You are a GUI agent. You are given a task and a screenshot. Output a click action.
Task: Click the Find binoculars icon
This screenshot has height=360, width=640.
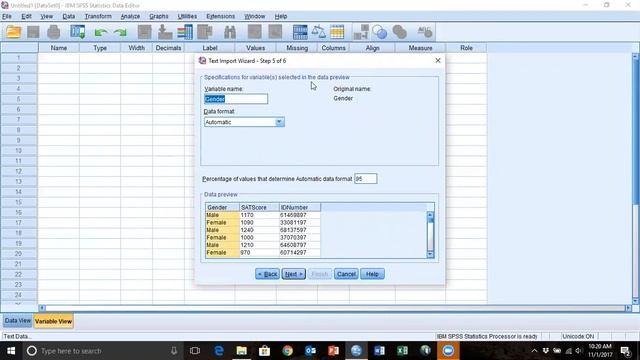(x=230, y=32)
